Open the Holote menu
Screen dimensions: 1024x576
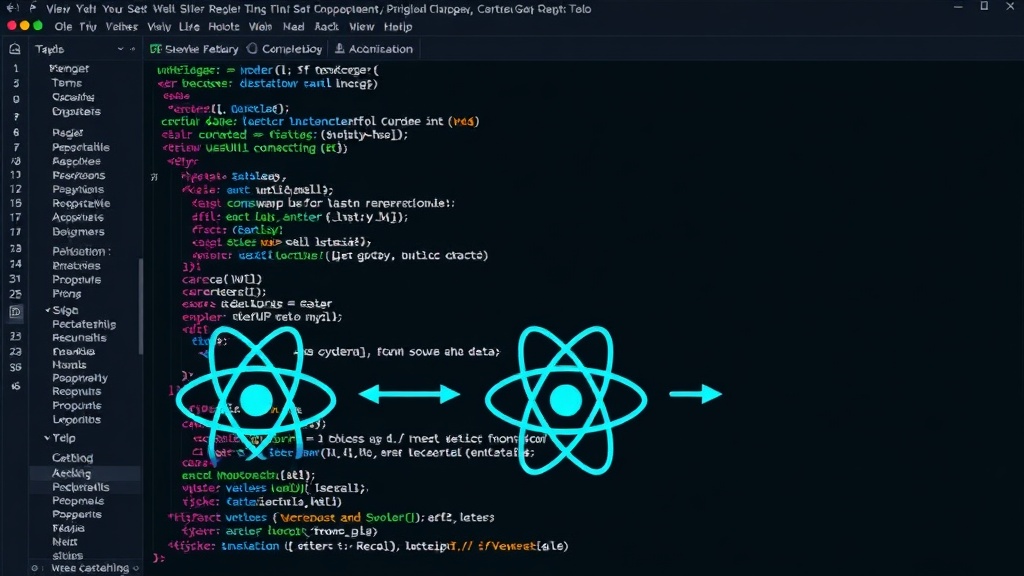(x=224, y=27)
